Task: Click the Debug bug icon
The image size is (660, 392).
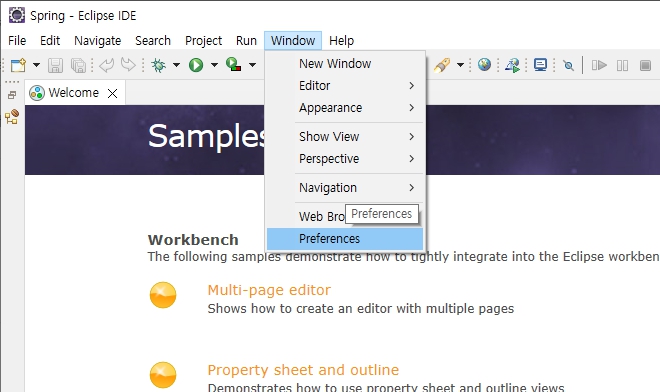Action: 159,65
